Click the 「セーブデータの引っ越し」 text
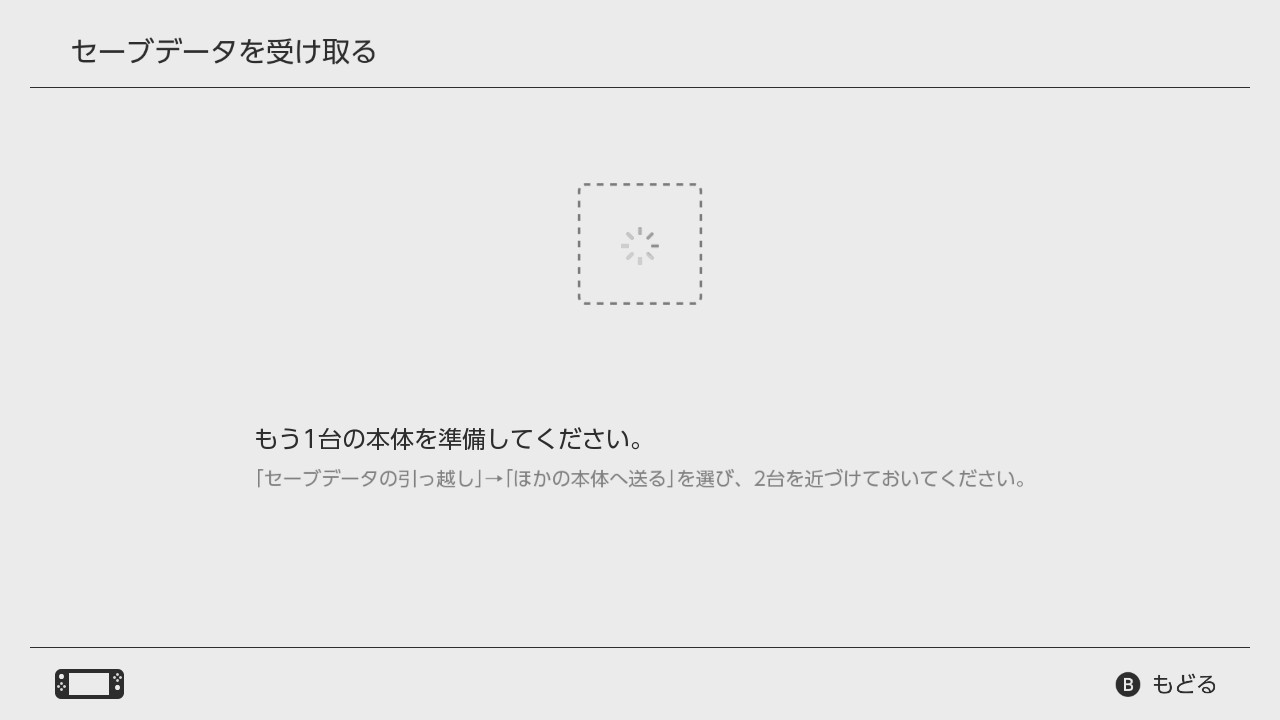Image resolution: width=1280 pixels, height=720 pixels. pyautogui.click(x=368, y=479)
